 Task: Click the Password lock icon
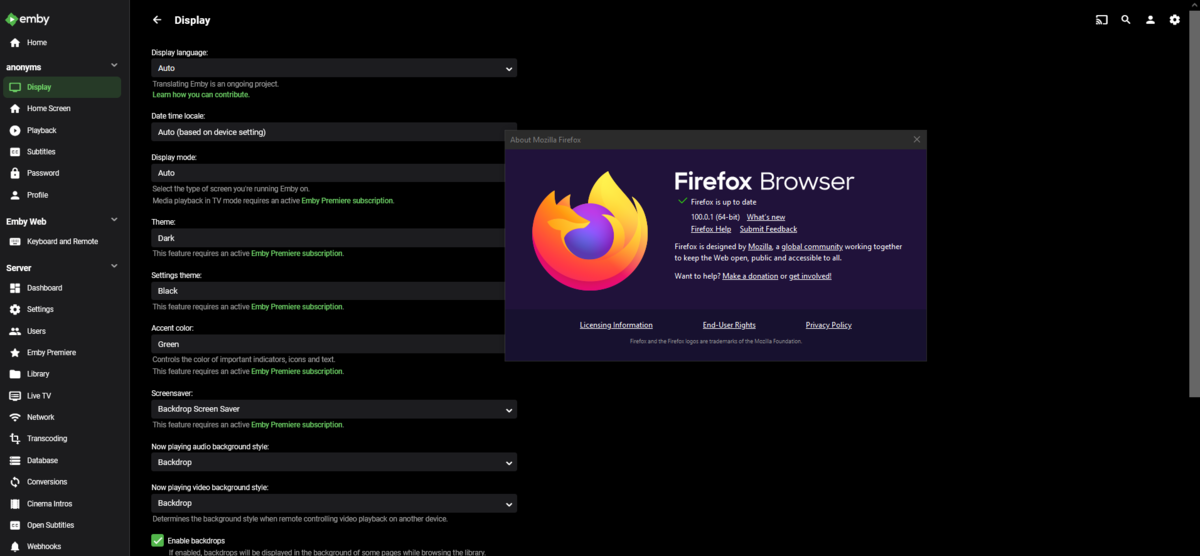tap(15, 173)
